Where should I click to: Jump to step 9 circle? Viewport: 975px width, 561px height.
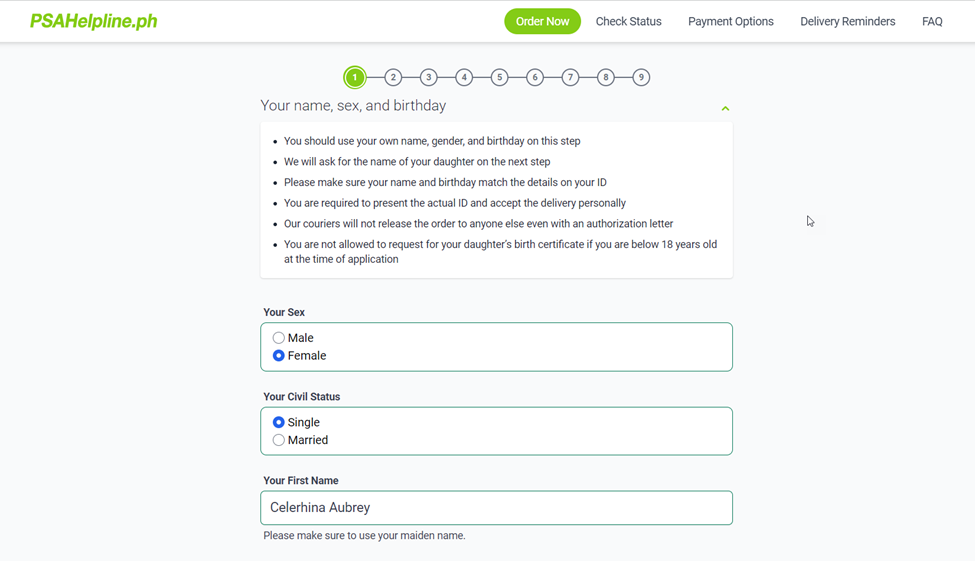[x=641, y=77]
